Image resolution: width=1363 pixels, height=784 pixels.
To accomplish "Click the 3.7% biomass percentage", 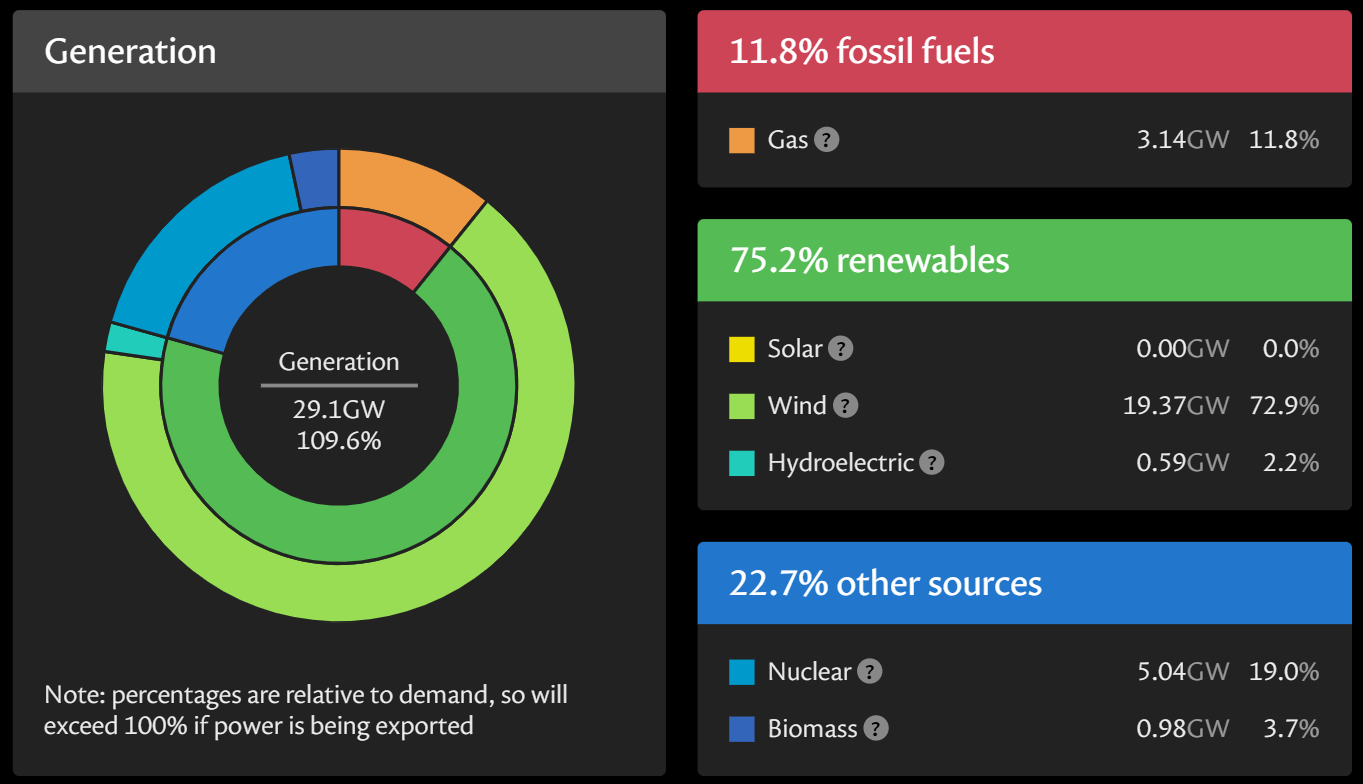I will (x=1291, y=729).
